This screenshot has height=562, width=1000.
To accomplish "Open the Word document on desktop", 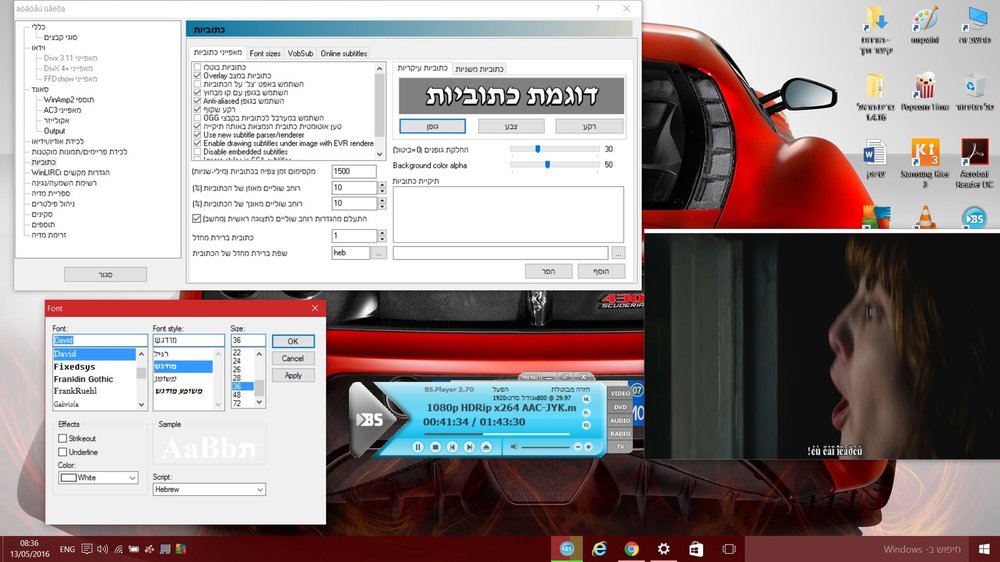I will pos(875,158).
